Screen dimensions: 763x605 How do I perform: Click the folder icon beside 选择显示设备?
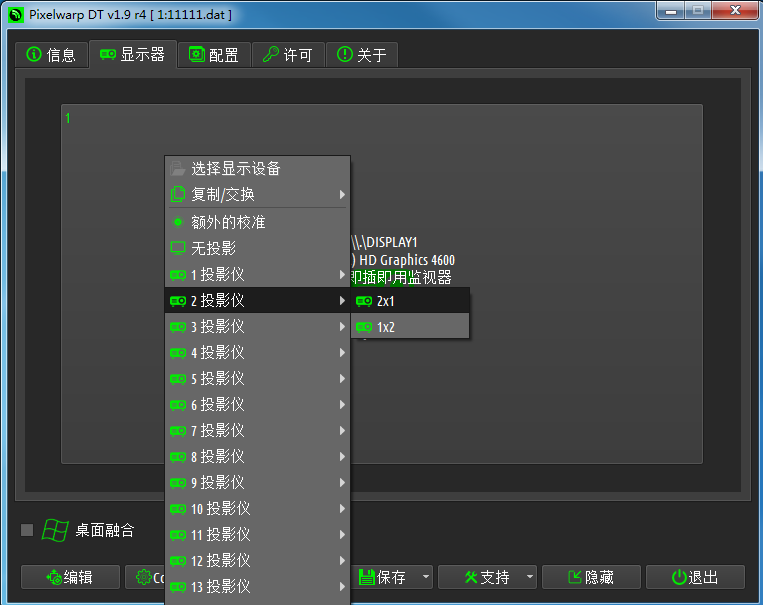[x=178, y=169]
